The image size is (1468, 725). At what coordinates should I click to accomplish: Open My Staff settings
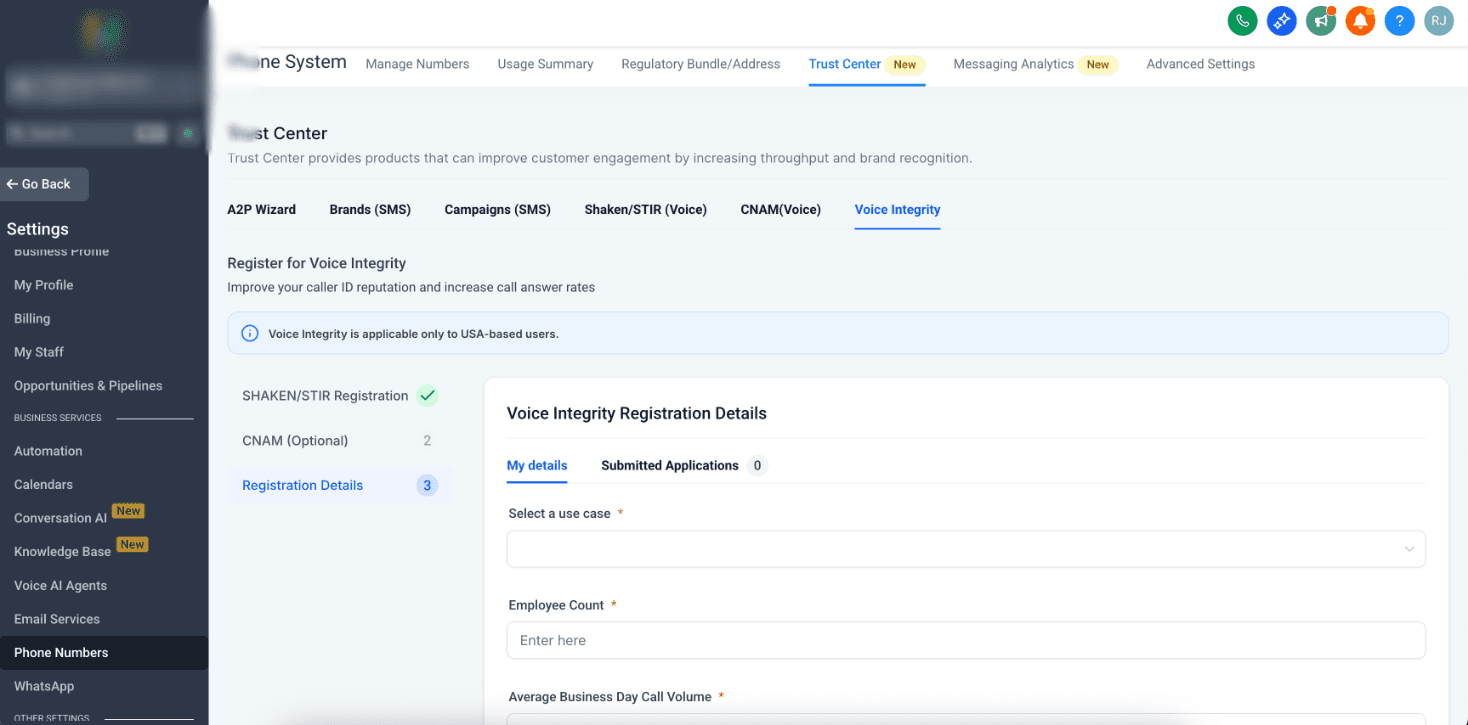[x=39, y=352]
